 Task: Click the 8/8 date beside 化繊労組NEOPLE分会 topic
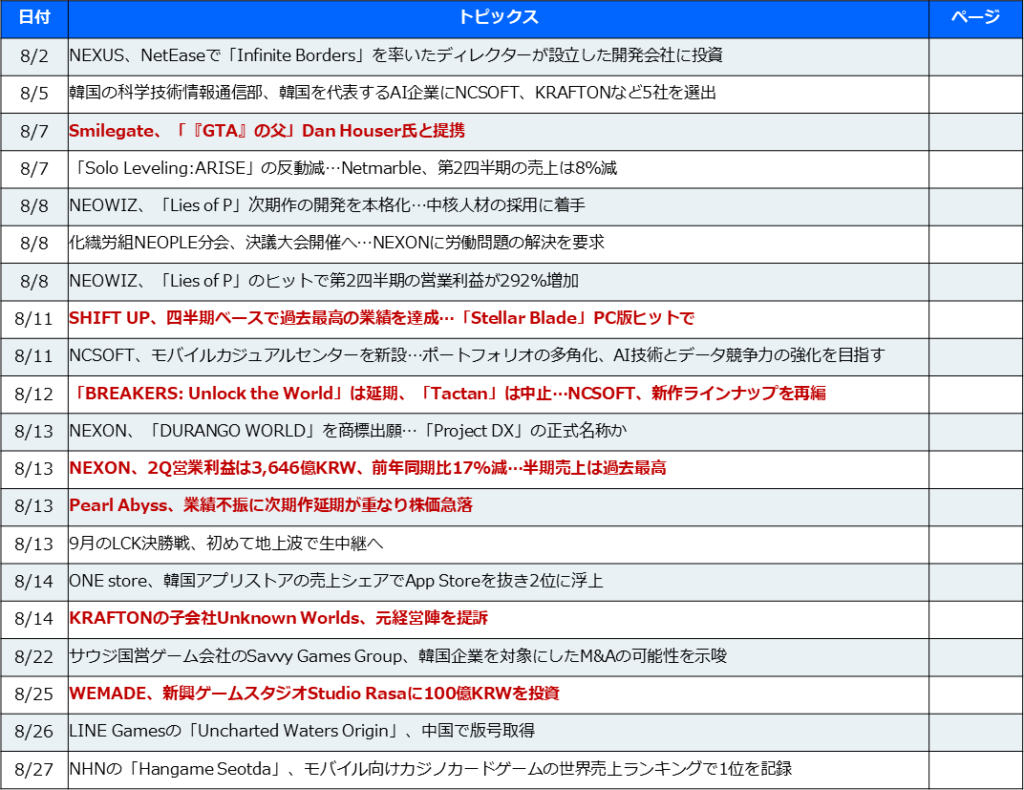coord(34,244)
